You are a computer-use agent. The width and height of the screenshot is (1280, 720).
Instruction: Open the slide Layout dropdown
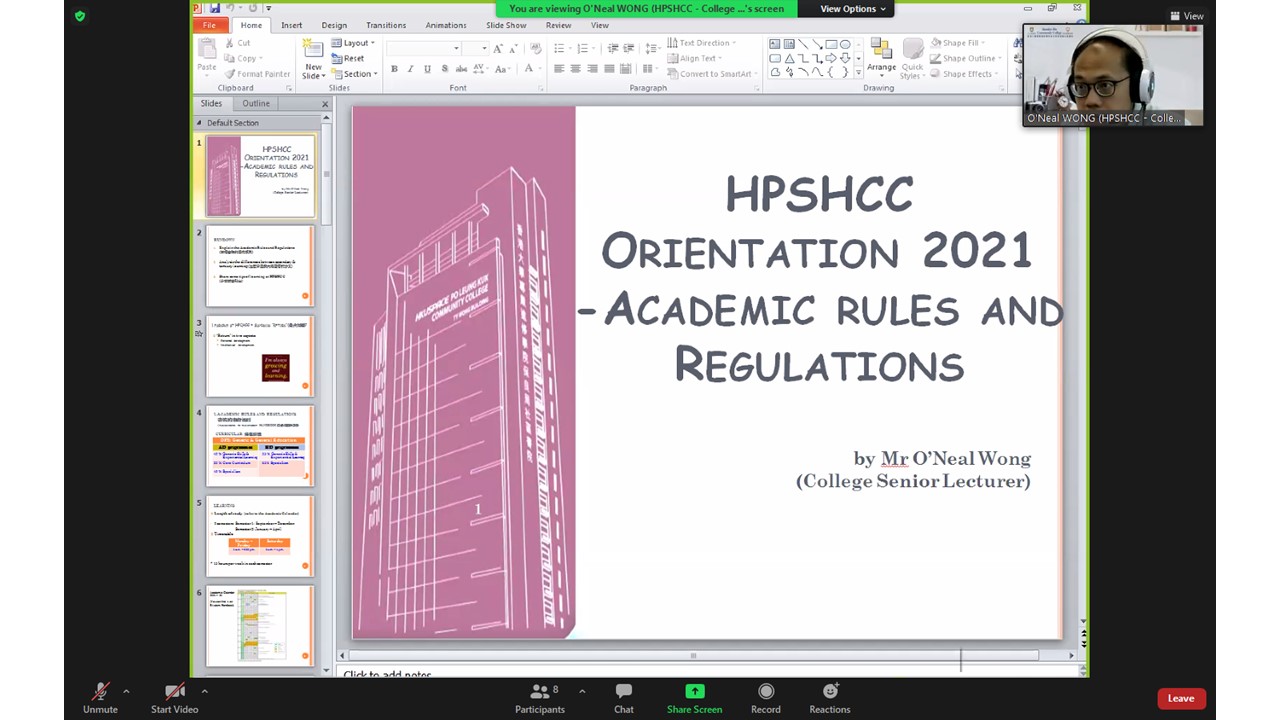(357, 43)
